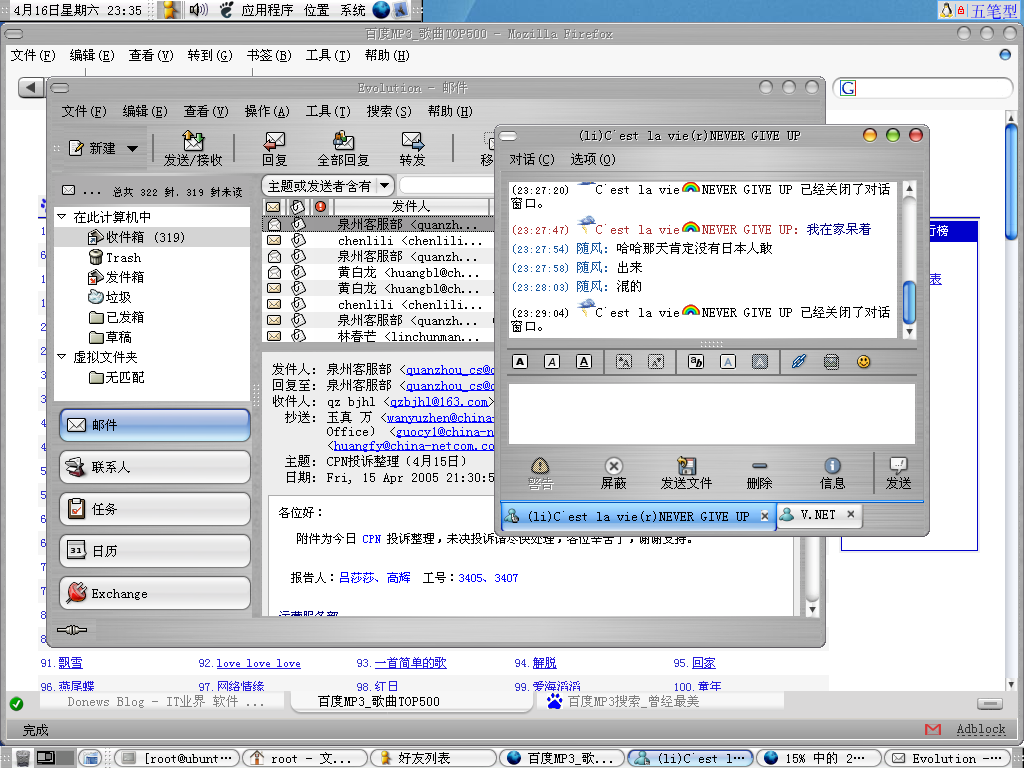Click the 转发 forward button in Evolution
The width and height of the screenshot is (1024, 768).
412,149
